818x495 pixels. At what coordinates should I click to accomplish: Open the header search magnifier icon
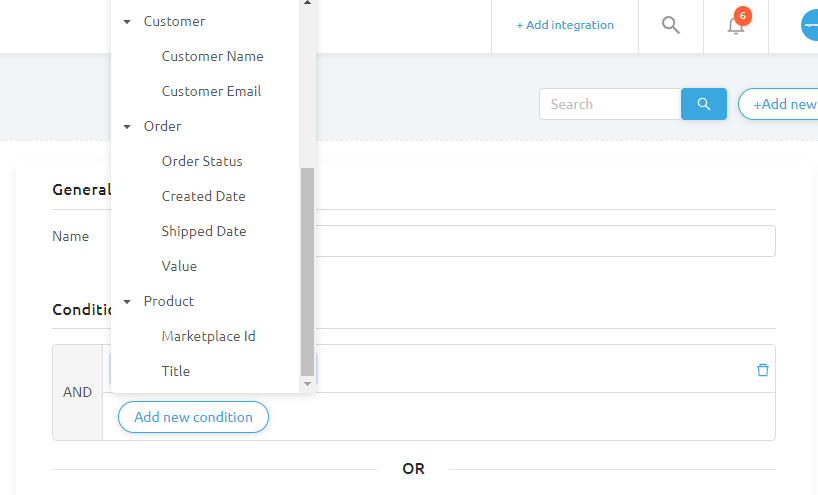(671, 25)
